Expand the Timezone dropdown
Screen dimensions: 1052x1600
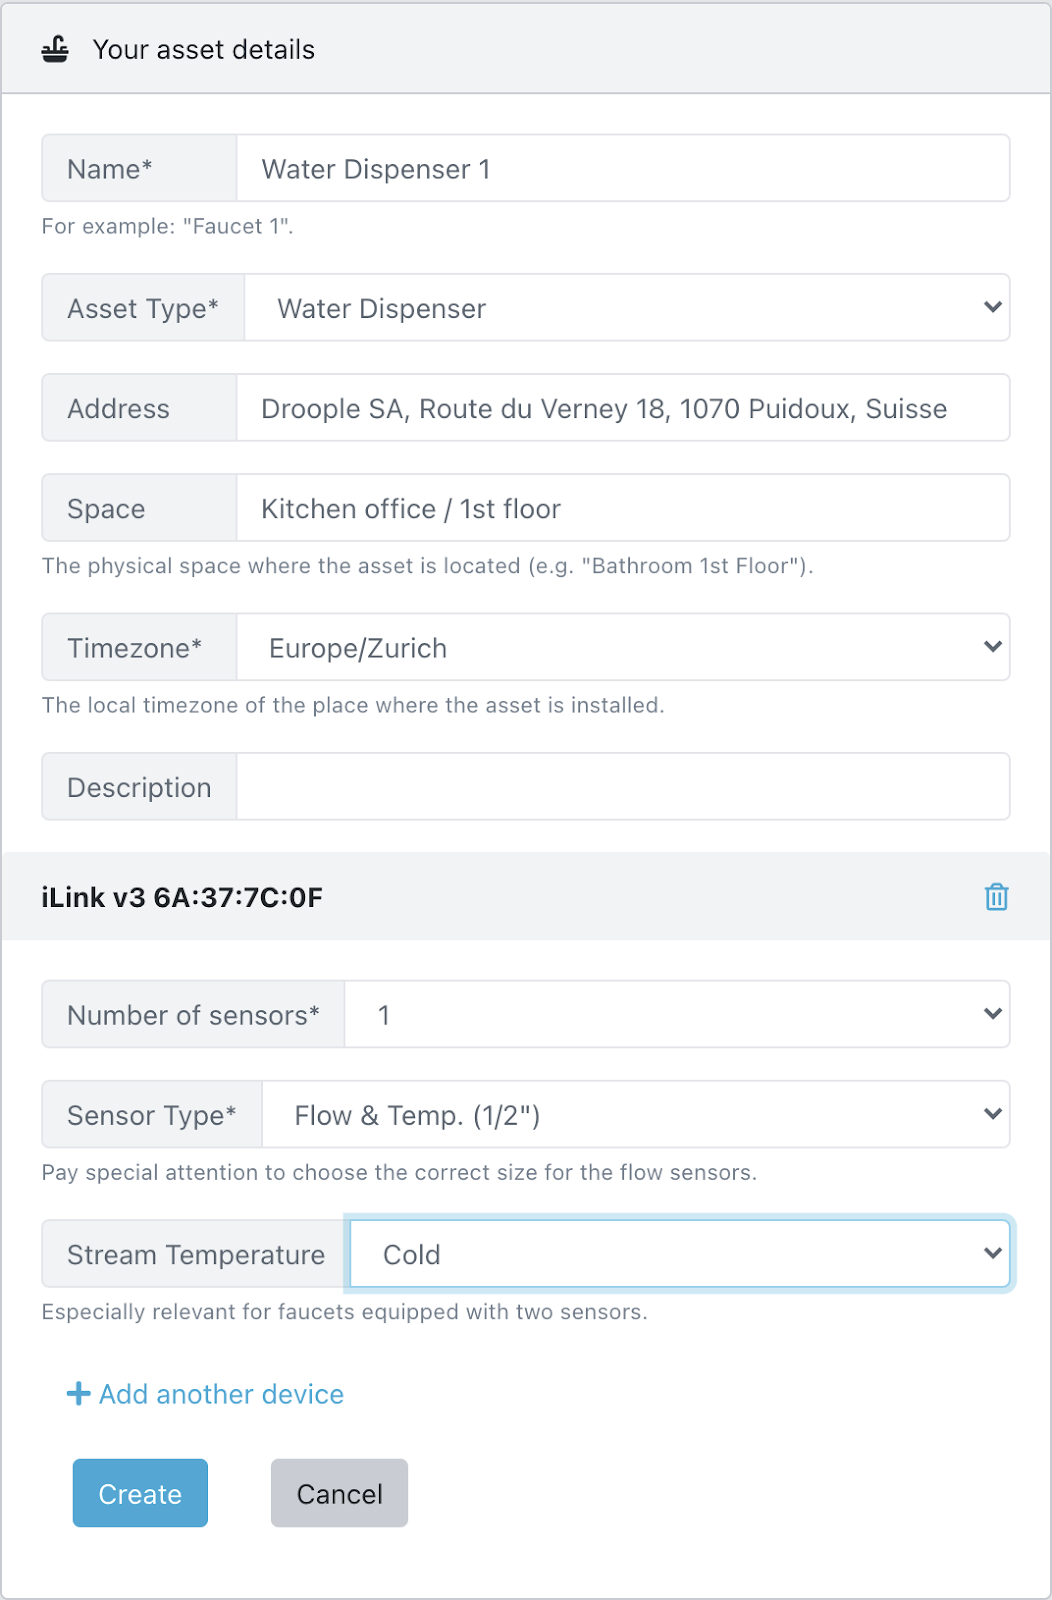point(622,648)
